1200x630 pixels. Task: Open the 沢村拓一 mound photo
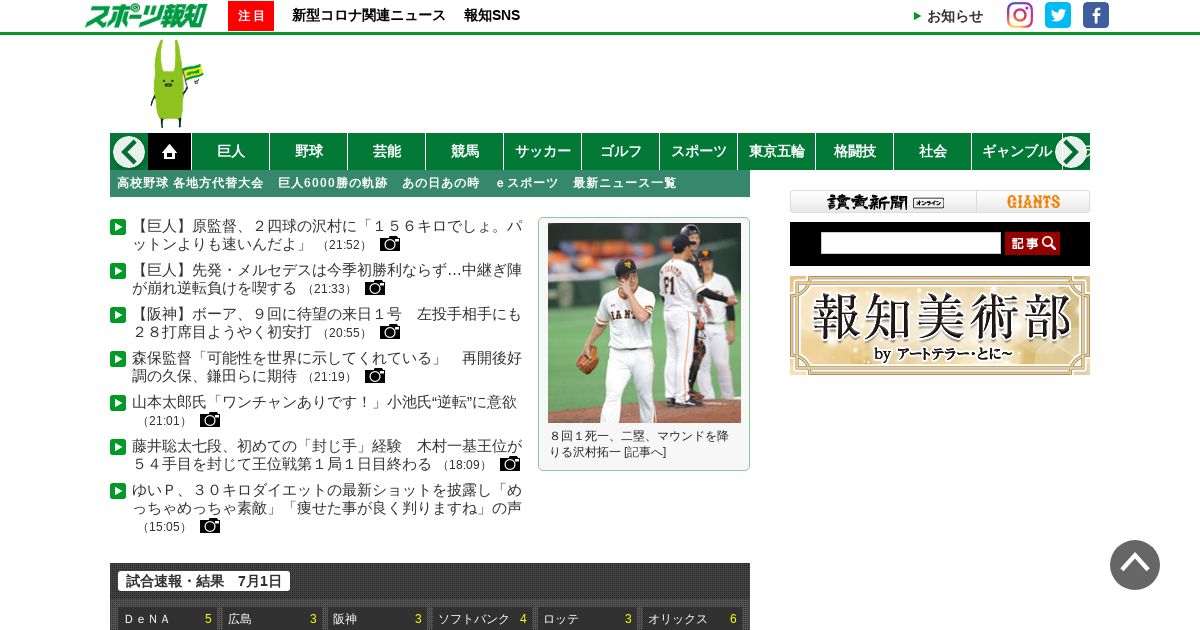click(x=644, y=323)
